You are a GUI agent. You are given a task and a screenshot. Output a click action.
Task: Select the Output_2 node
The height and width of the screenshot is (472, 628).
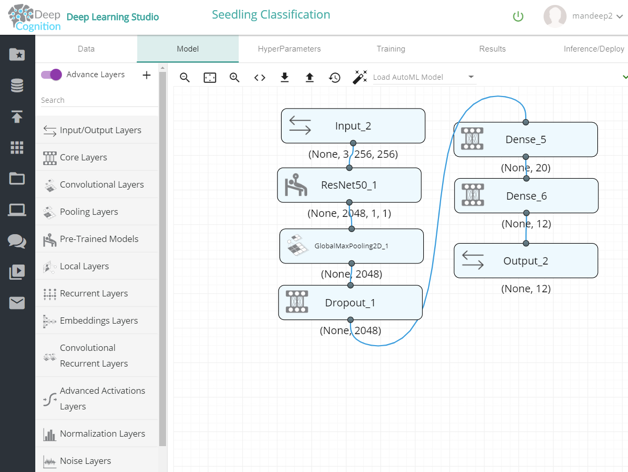pyautogui.click(x=526, y=261)
